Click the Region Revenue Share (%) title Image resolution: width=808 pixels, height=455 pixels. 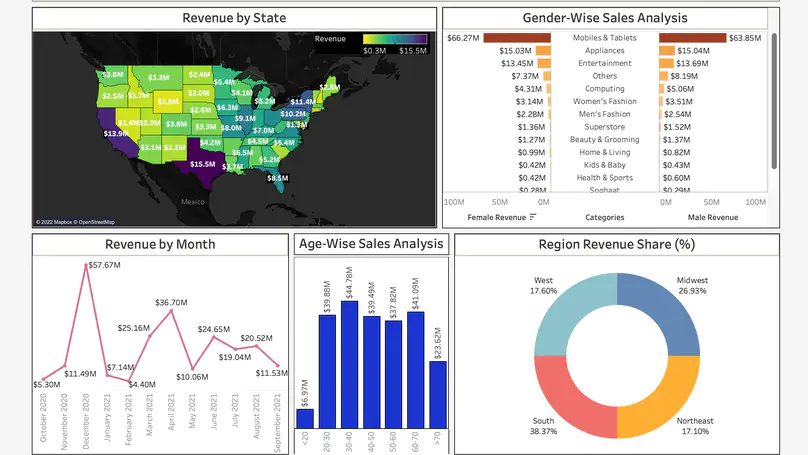617,244
